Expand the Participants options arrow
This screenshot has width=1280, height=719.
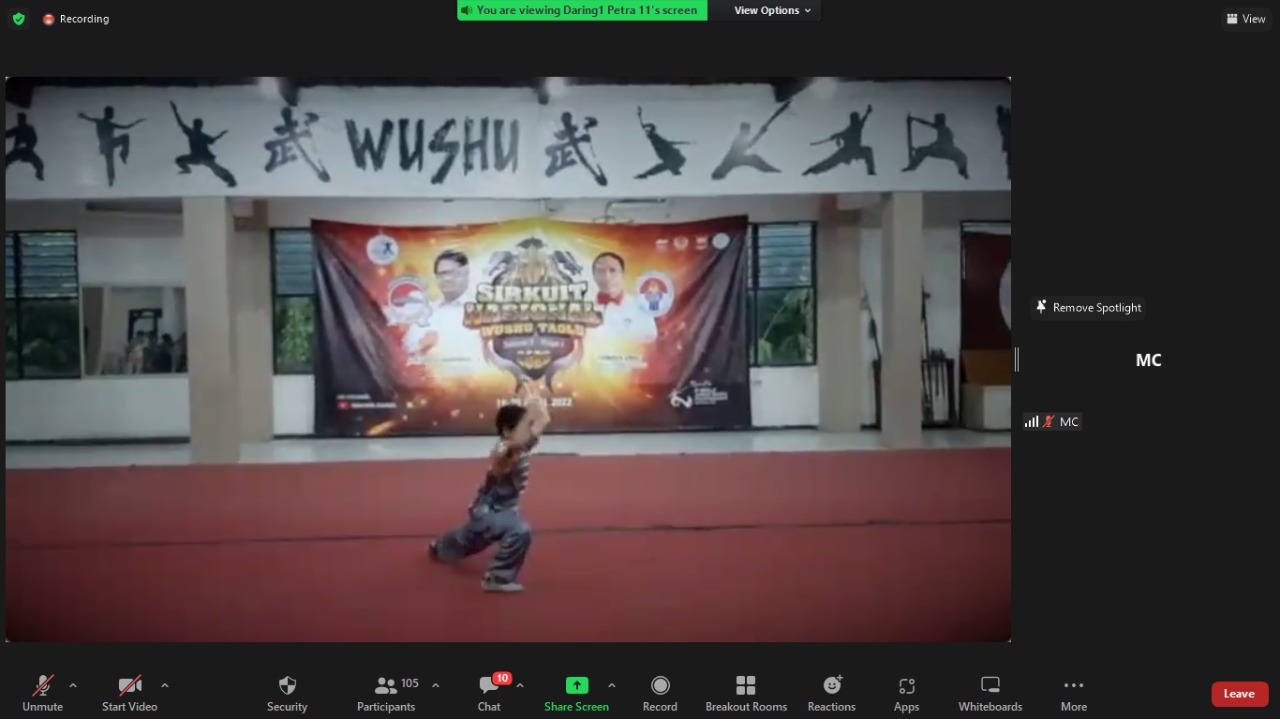[435, 686]
